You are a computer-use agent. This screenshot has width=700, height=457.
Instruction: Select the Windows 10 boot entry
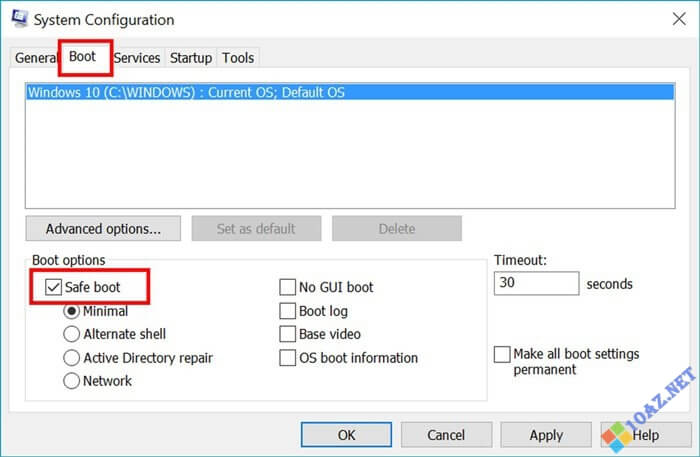pyautogui.click(x=186, y=92)
